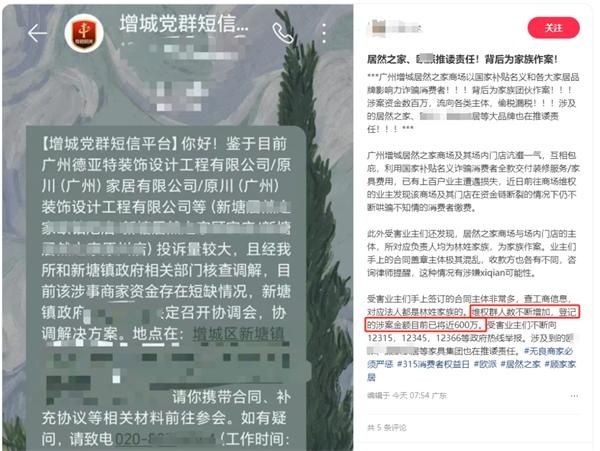600x451 pixels.
Task: Tap the underlined 增城区新塘镇 address link
Action: point(238,334)
